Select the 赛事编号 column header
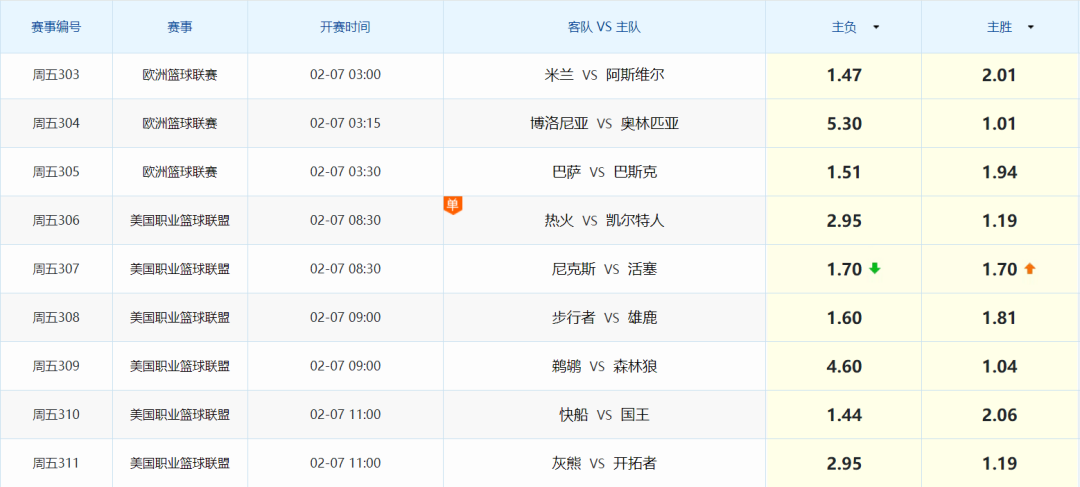1080x487 pixels. [56, 28]
